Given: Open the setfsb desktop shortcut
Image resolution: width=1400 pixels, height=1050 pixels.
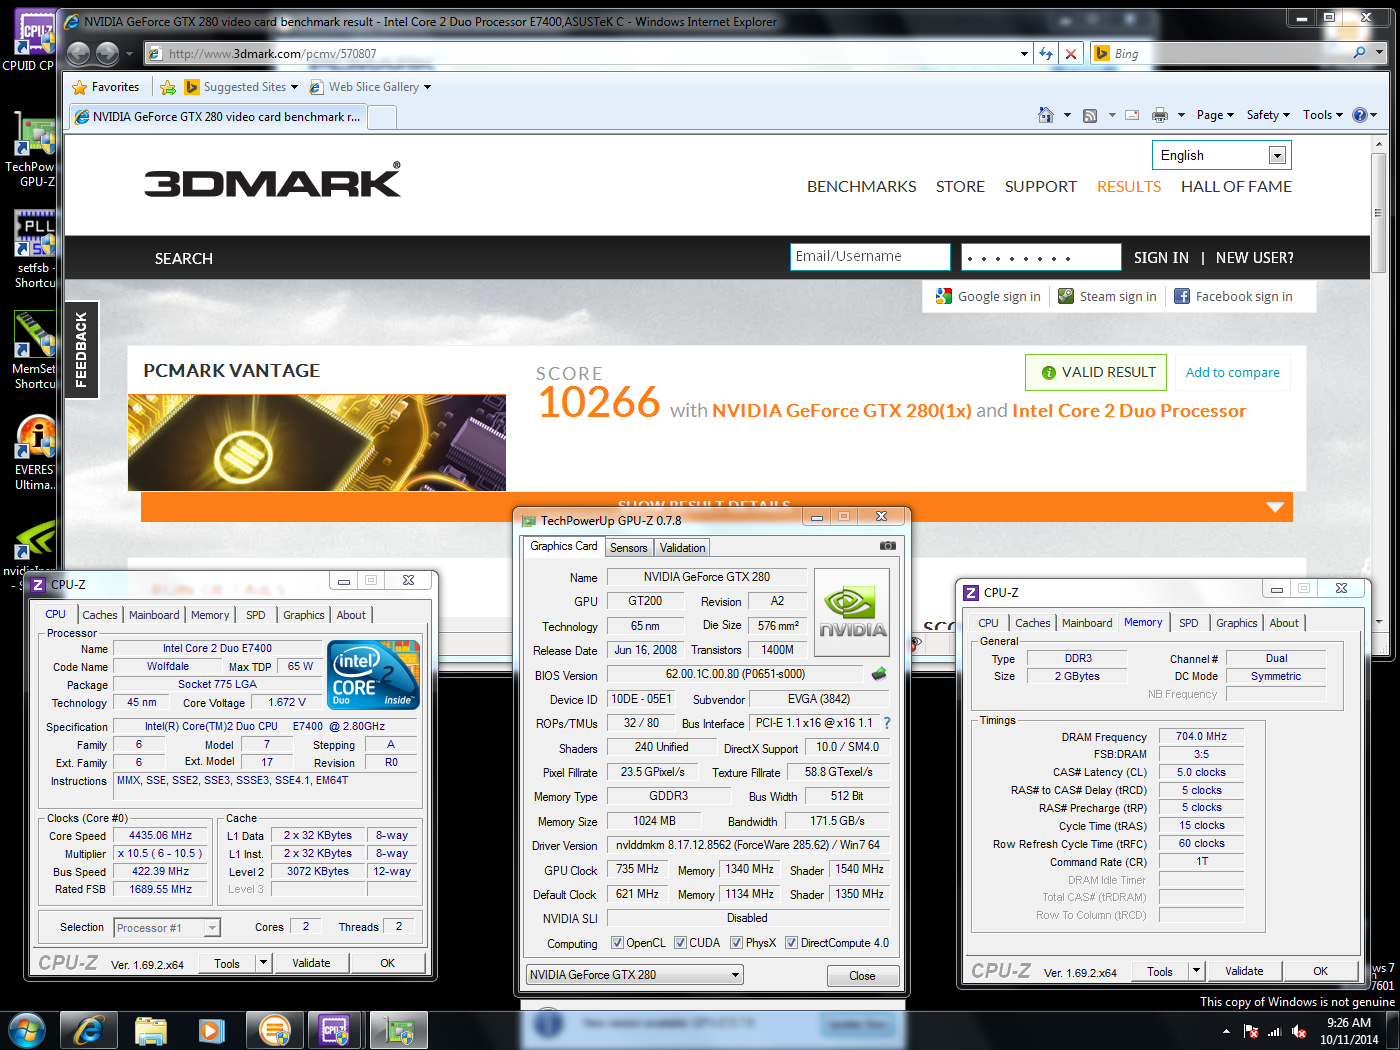Looking at the screenshot, I should [33, 250].
